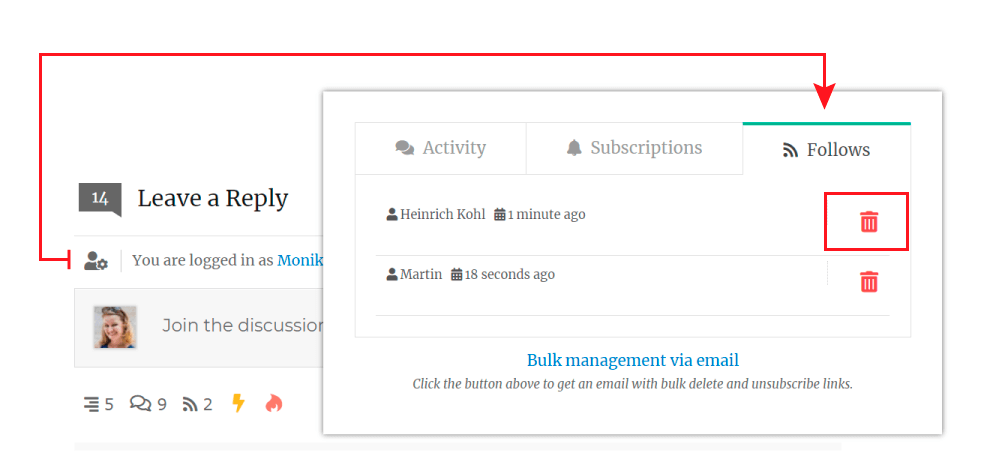Select the Follows tab
The image size is (986, 475).
pos(826,150)
